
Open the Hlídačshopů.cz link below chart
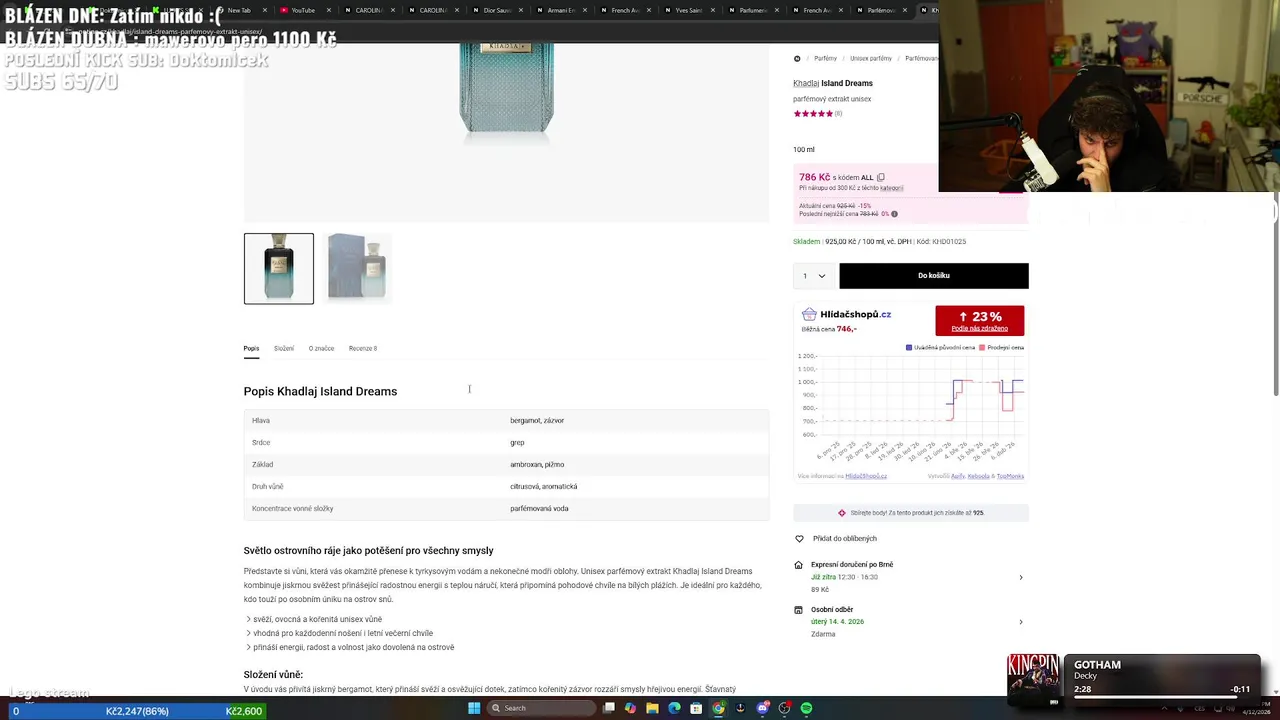(x=866, y=476)
